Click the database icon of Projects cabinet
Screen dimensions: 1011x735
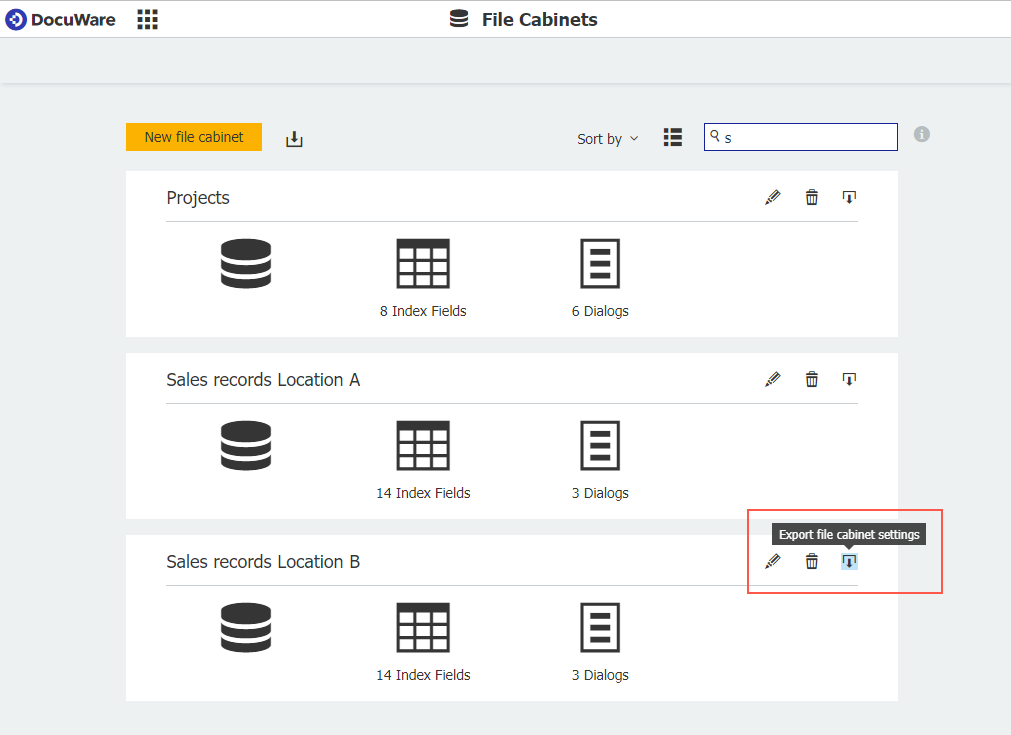246,263
